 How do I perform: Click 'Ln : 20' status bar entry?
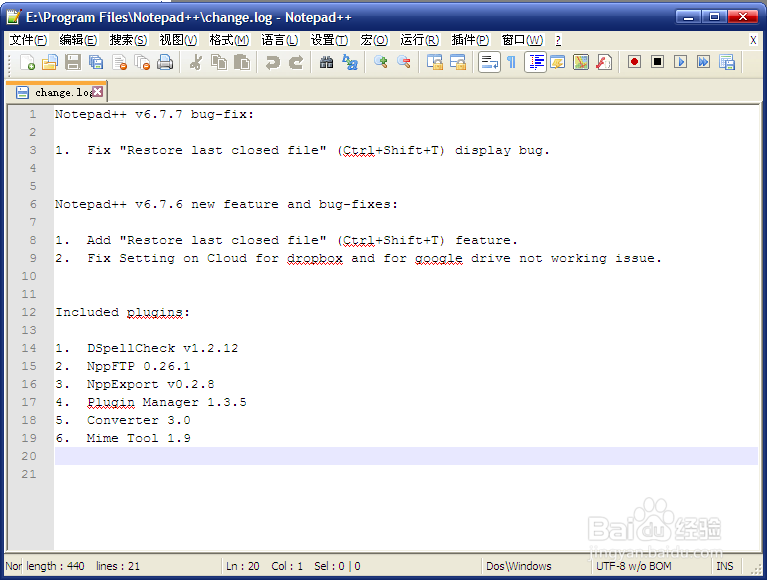coord(243,566)
